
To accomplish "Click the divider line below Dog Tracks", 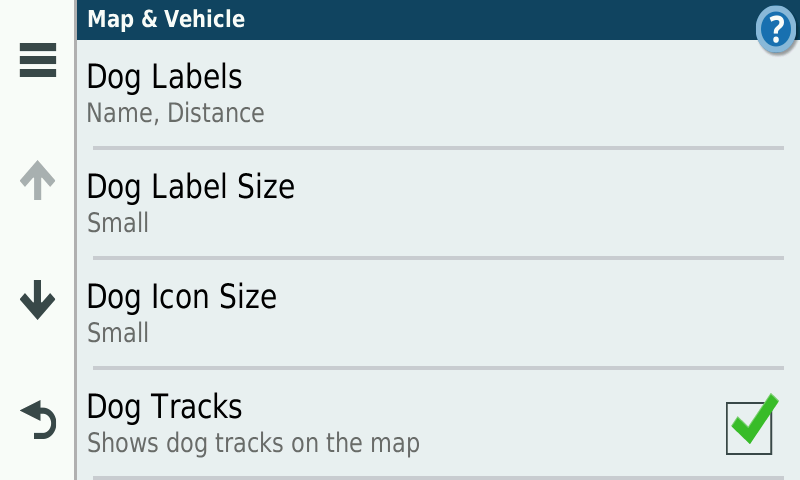I will tap(438, 477).
